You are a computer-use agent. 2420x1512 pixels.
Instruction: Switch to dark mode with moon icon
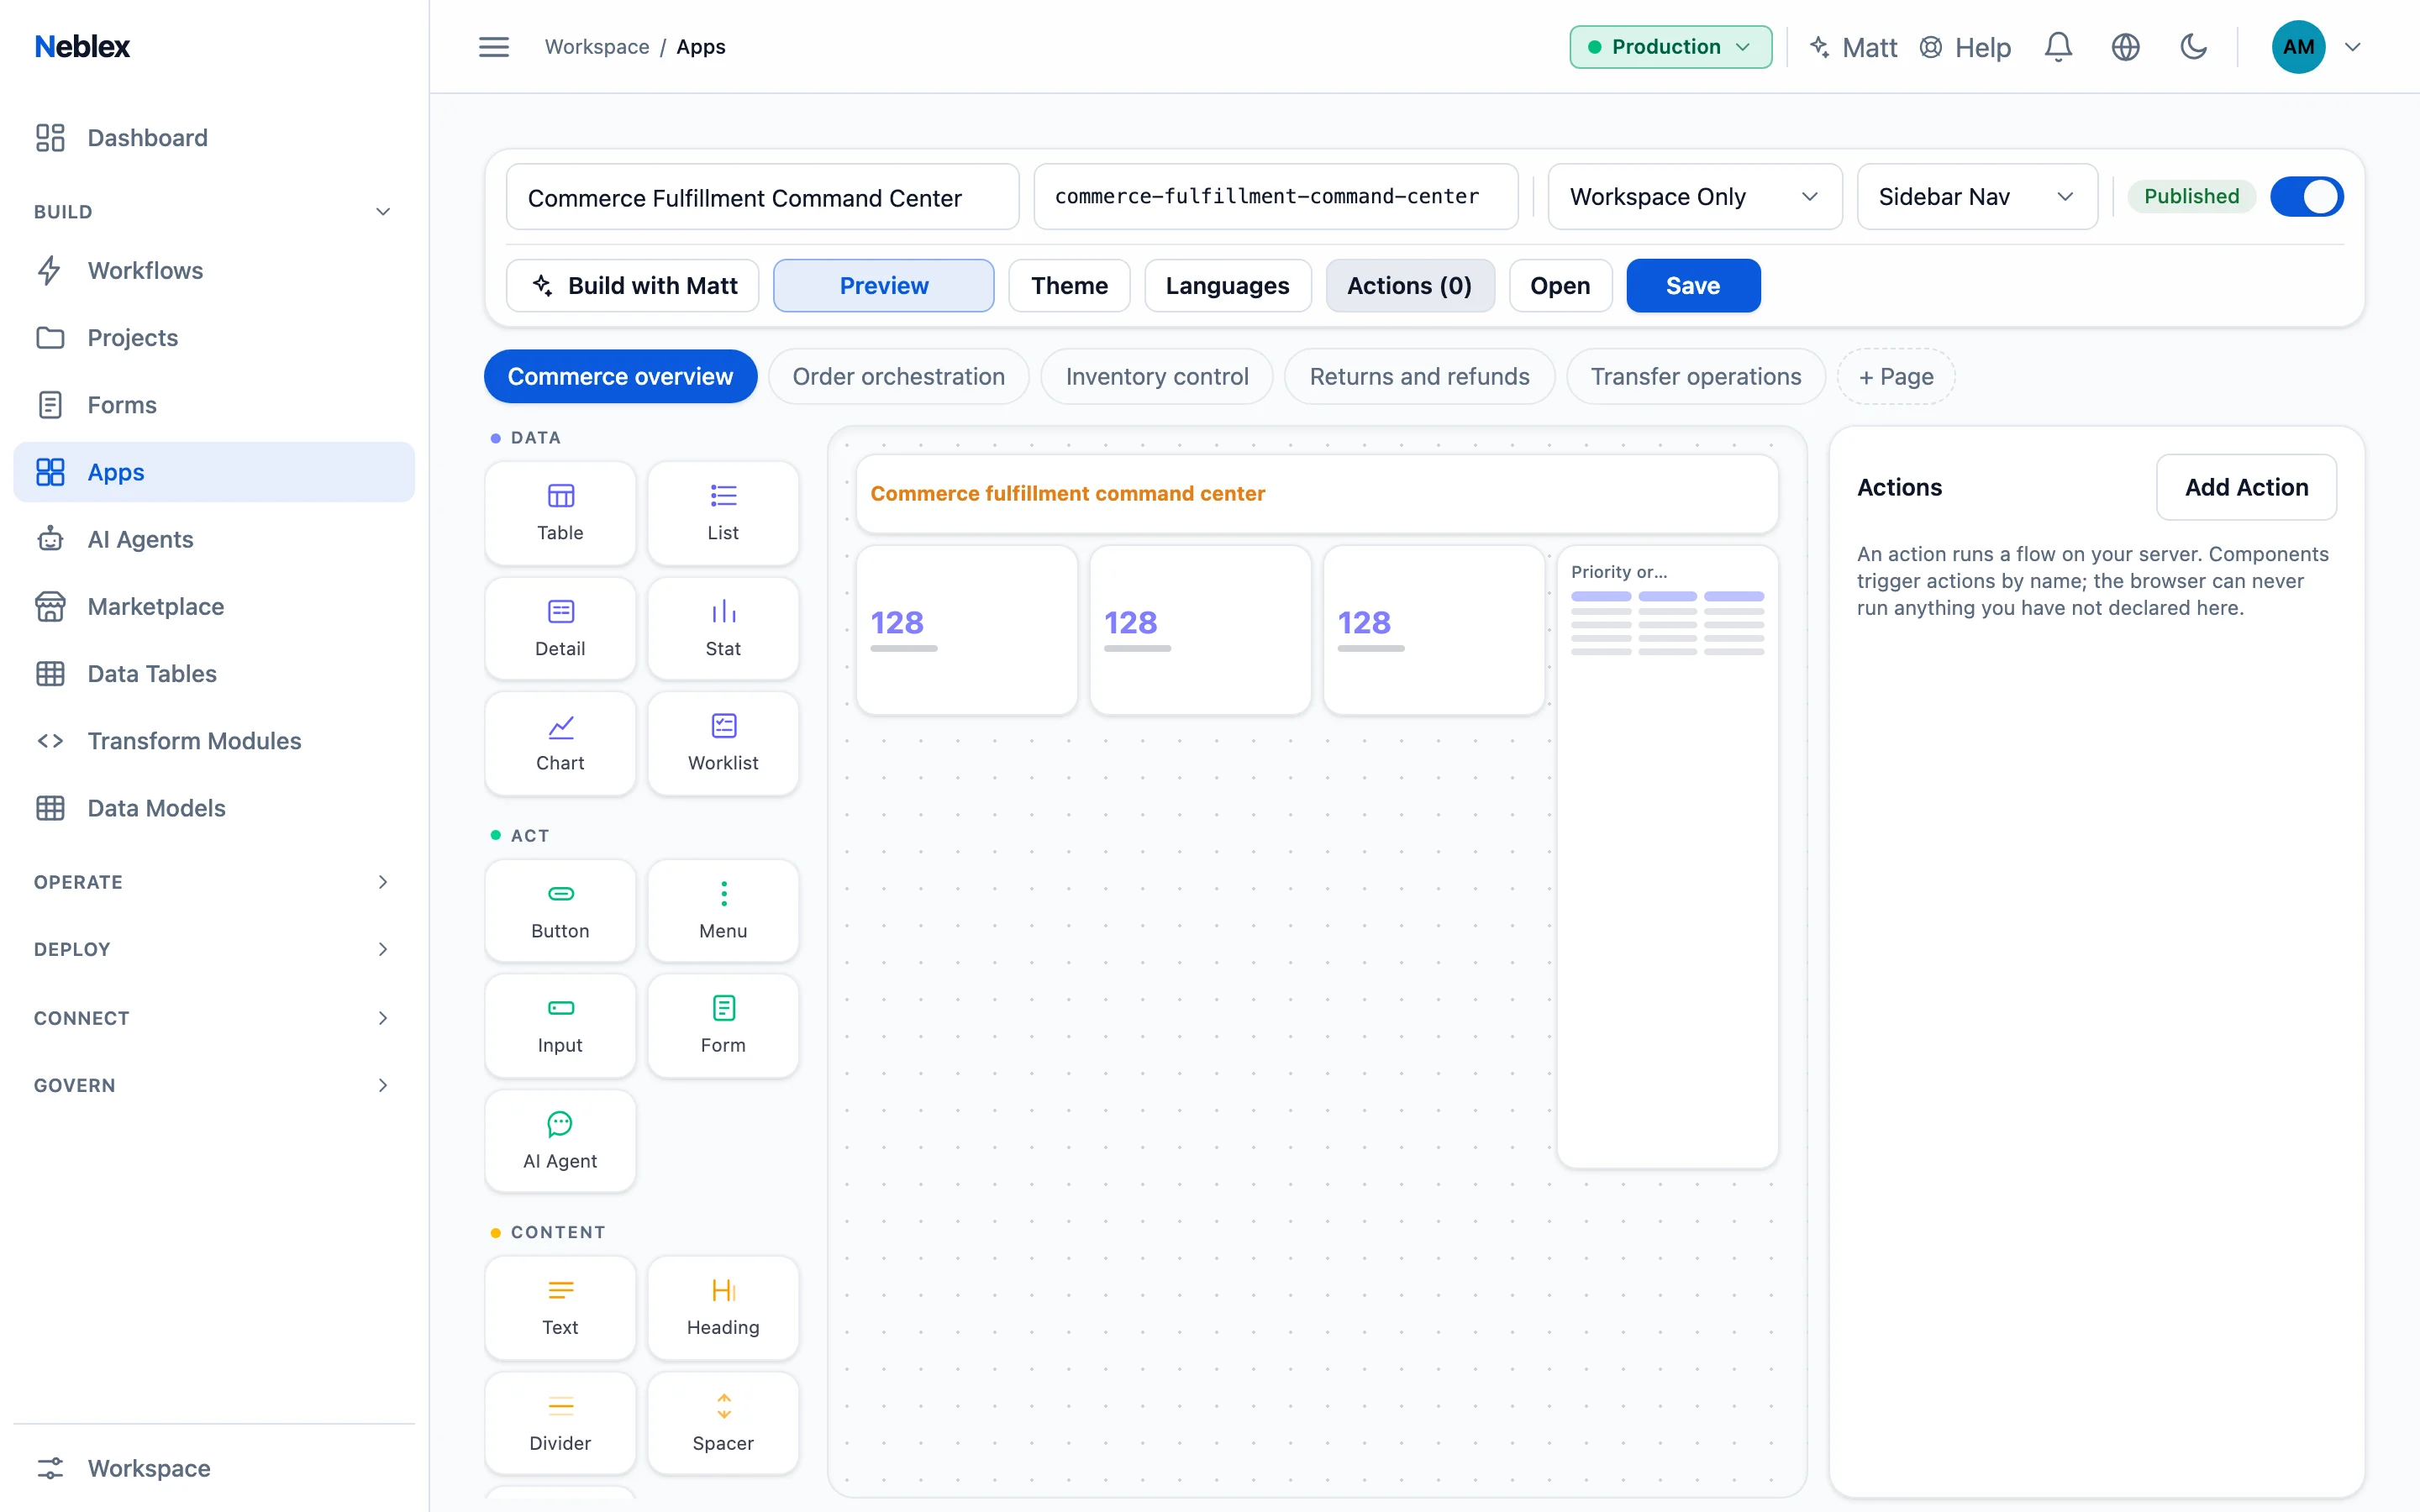point(2193,47)
